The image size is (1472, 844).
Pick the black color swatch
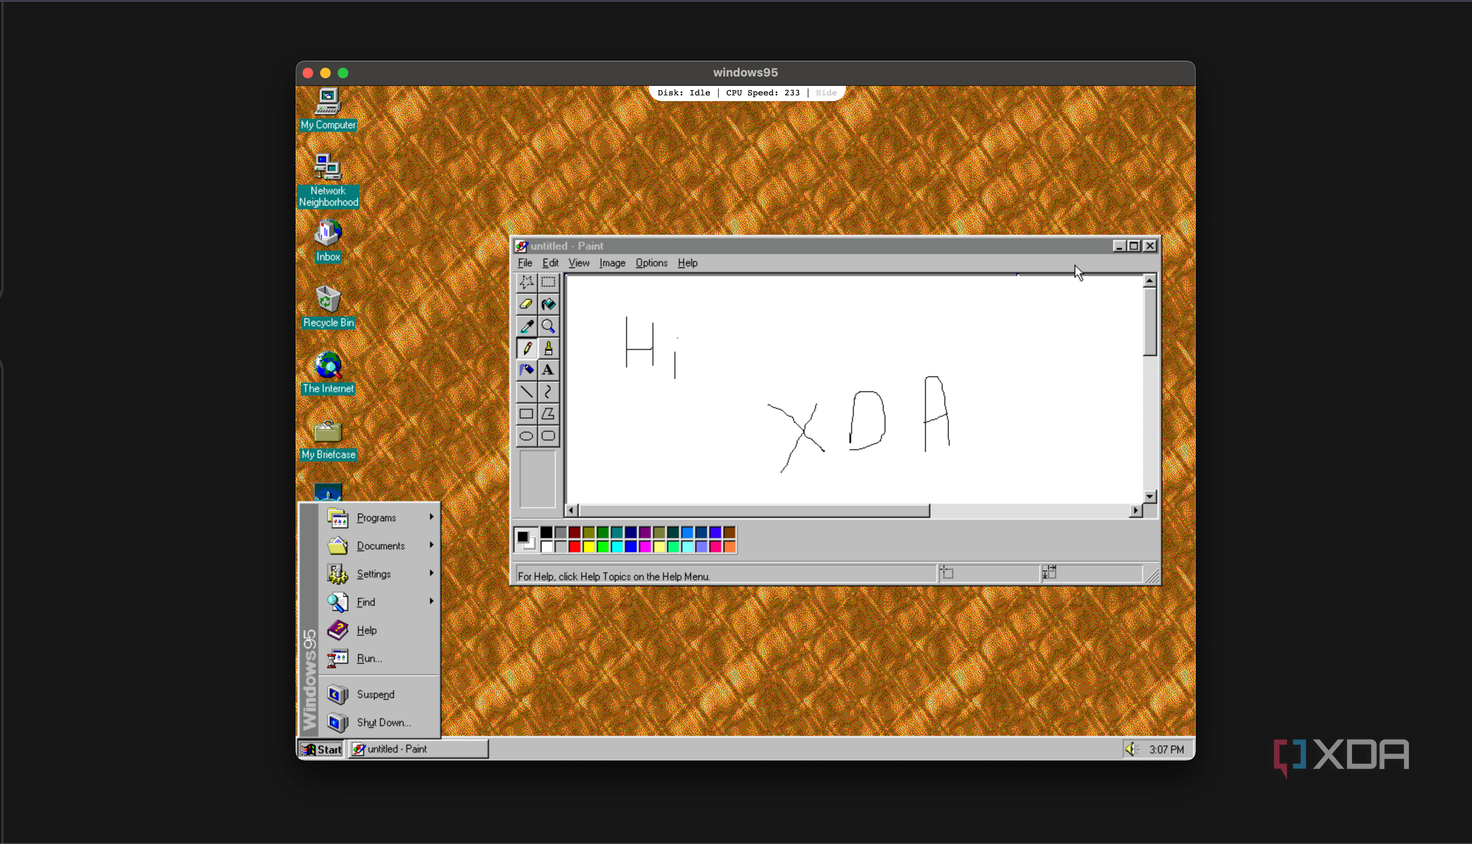tap(546, 533)
